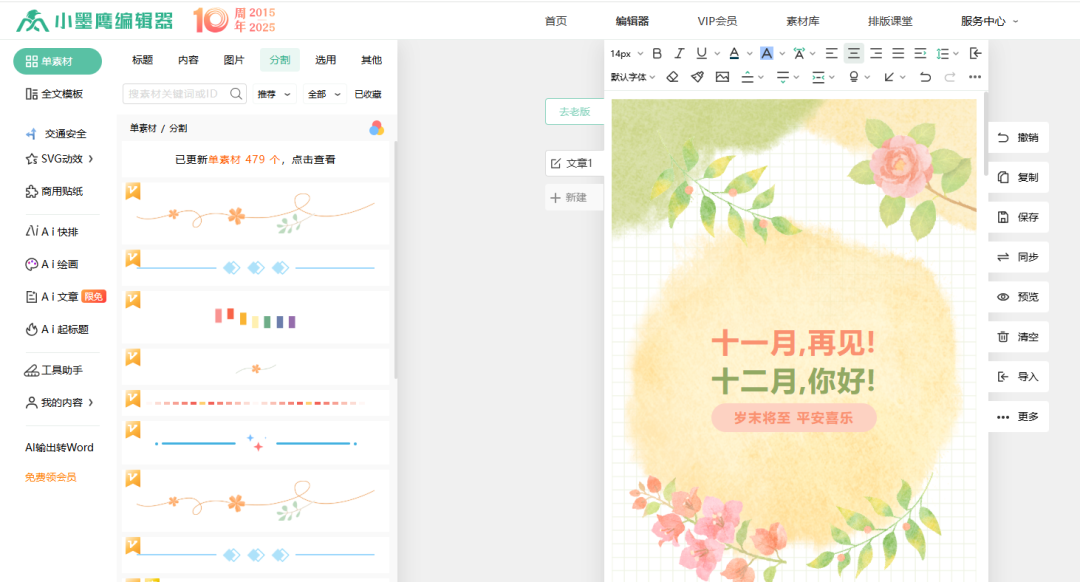Expand 我的内容 submenu

91,402
